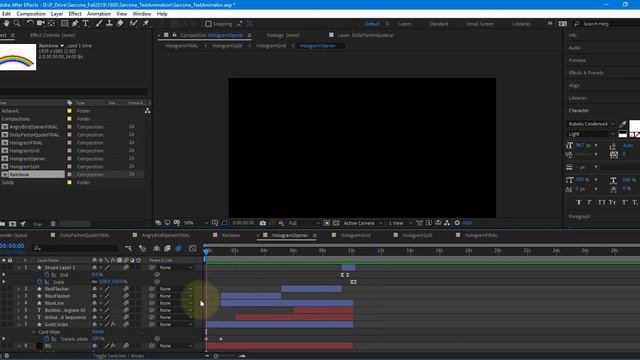Open parent dropdown for Shape Layer 1
The width and height of the screenshot is (640, 360).
tap(176, 268)
